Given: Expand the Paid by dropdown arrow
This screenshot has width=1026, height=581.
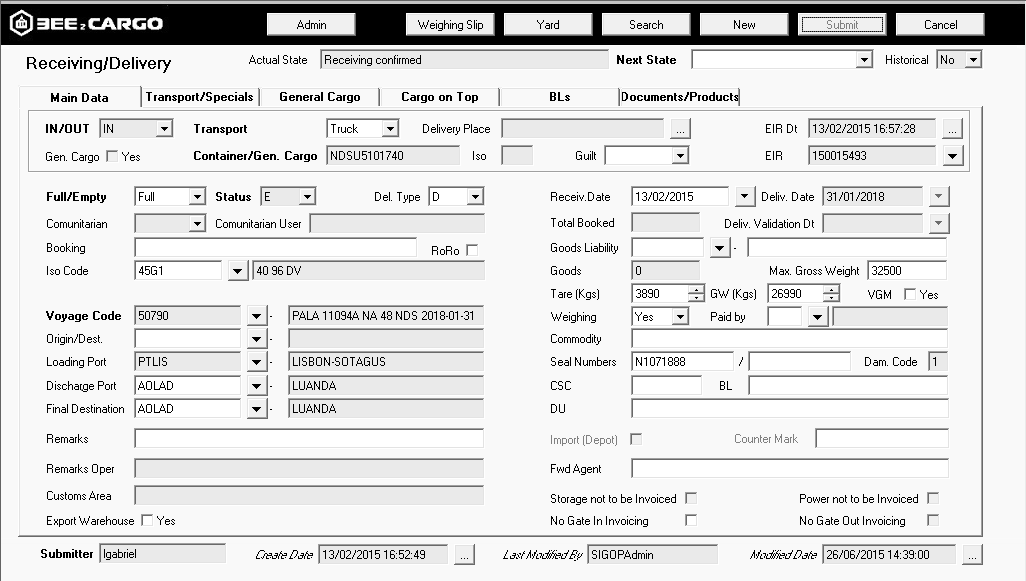Looking at the screenshot, I should pyautogui.click(x=817, y=317).
